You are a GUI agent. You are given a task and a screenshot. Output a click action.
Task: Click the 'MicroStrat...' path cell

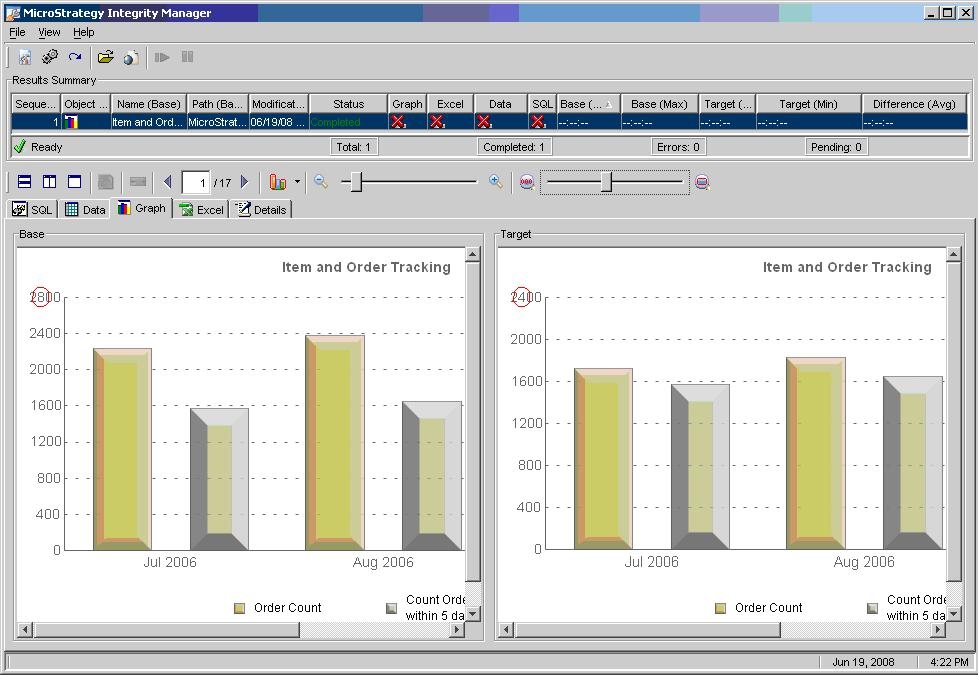point(217,122)
